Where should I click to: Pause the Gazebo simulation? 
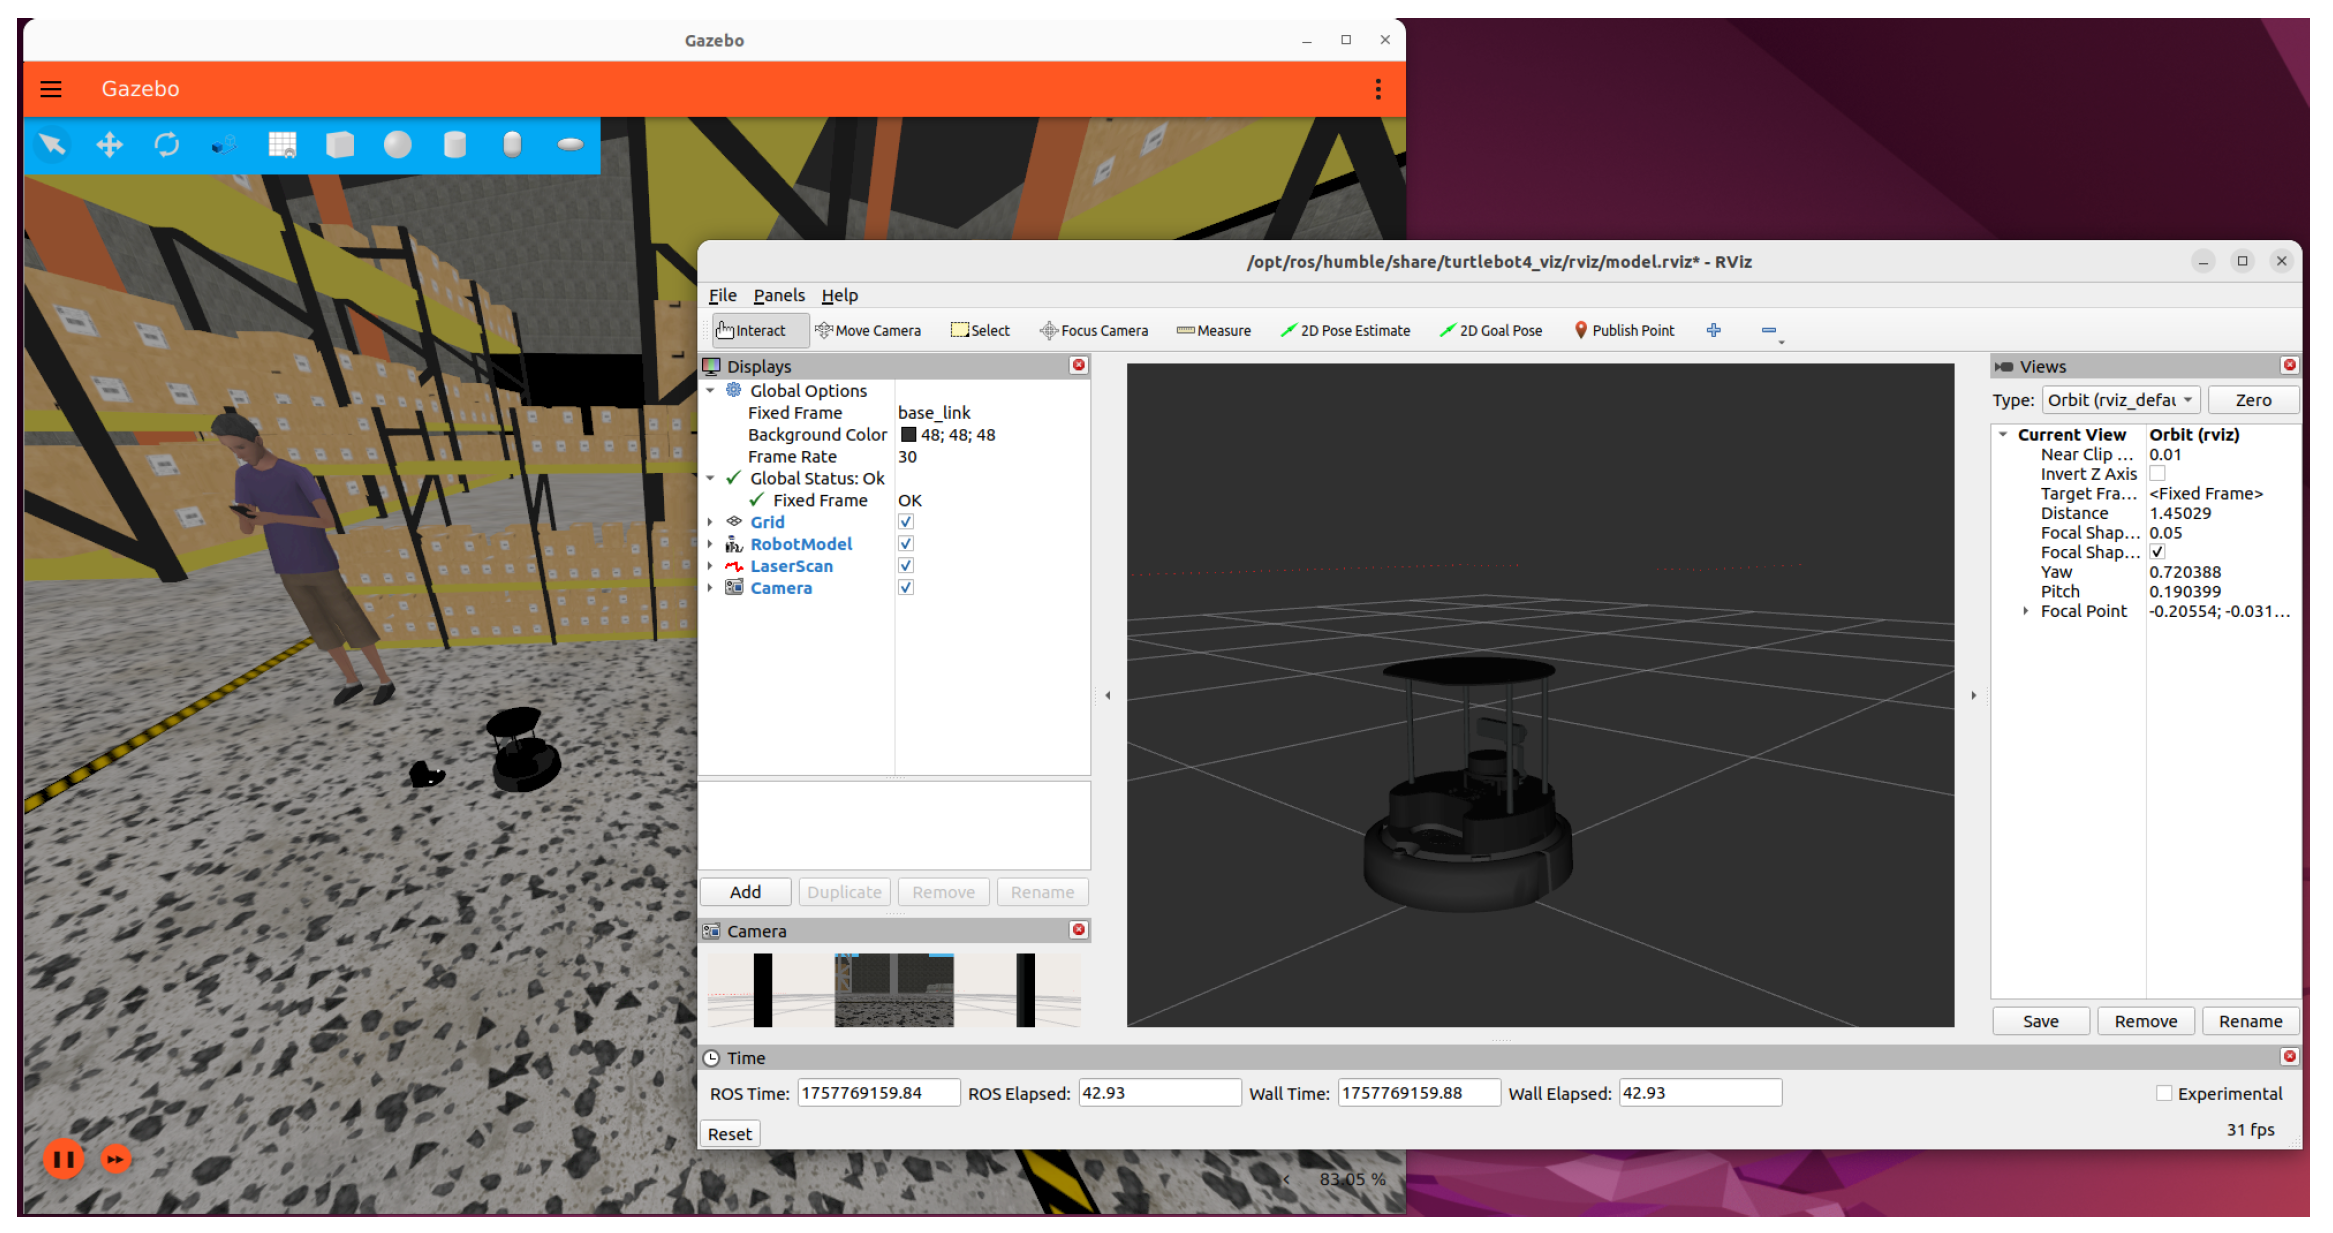pyautogui.click(x=63, y=1159)
